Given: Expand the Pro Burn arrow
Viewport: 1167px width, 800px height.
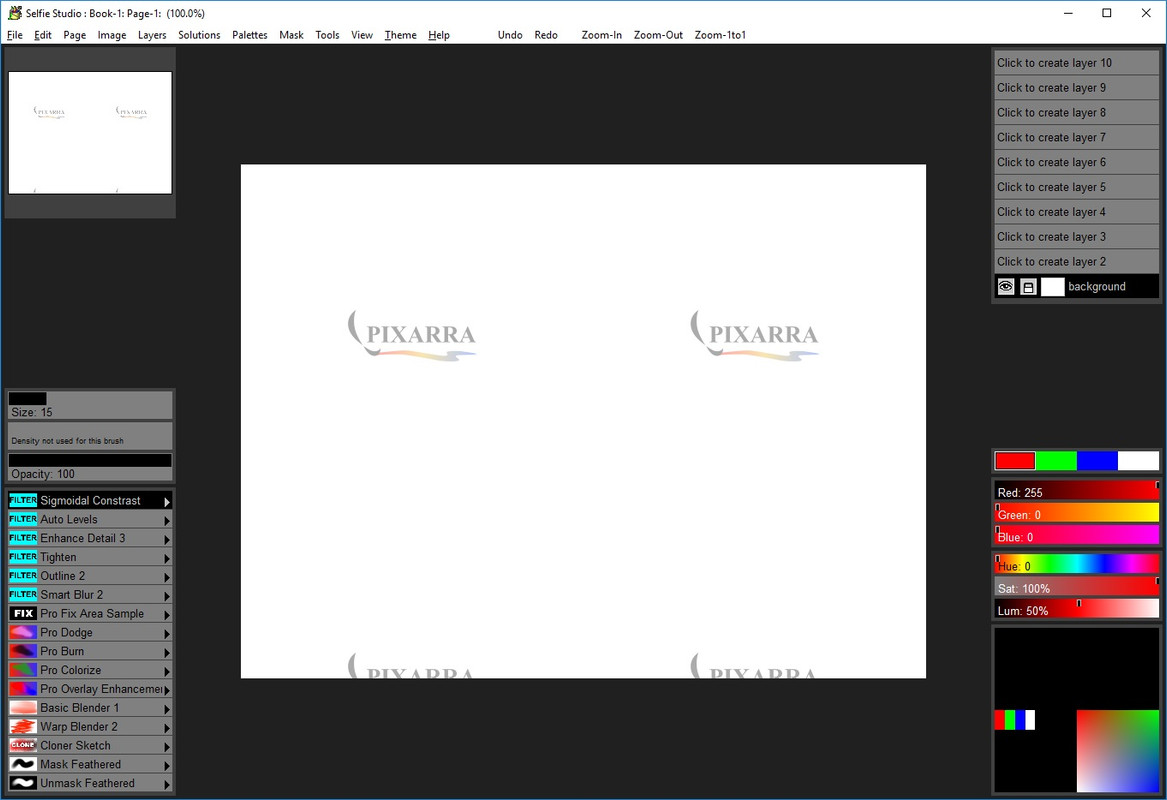Looking at the screenshot, I should tap(167, 652).
